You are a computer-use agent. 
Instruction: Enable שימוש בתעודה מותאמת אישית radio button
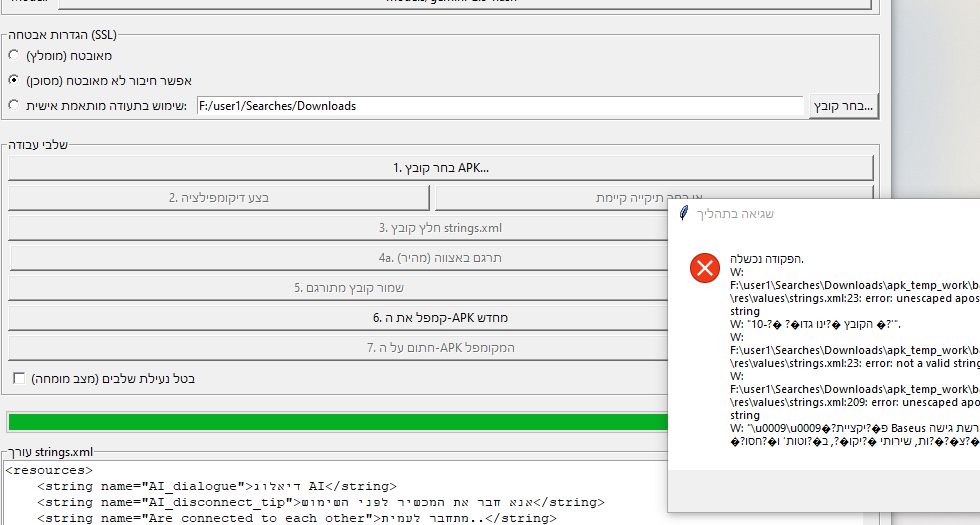point(13,105)
